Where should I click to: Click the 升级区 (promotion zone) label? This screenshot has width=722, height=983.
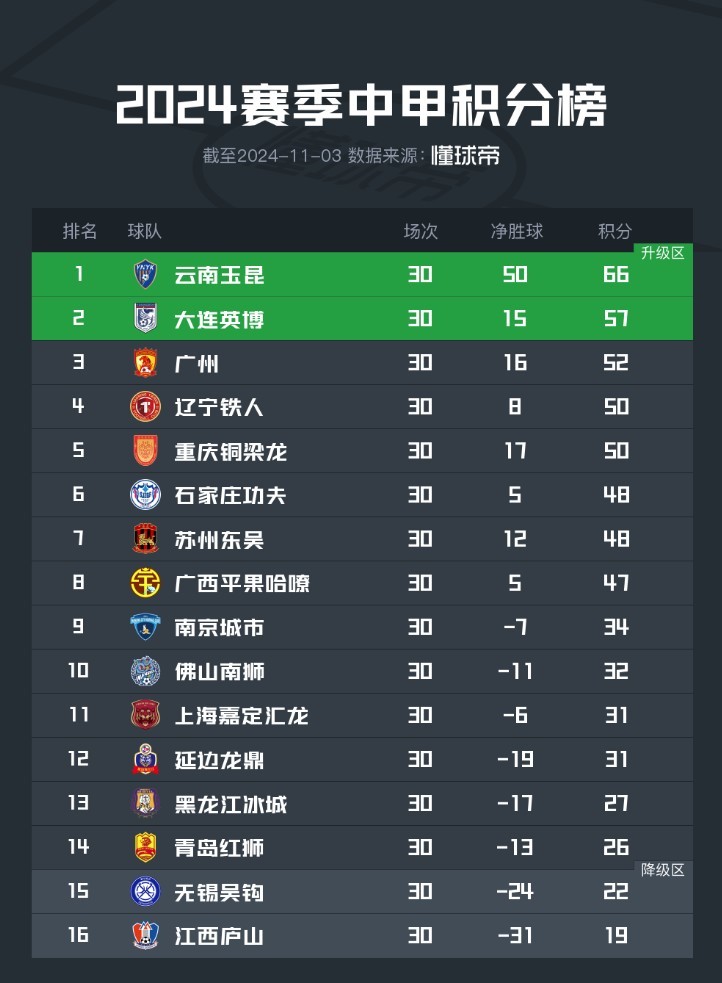click(663, 253)
